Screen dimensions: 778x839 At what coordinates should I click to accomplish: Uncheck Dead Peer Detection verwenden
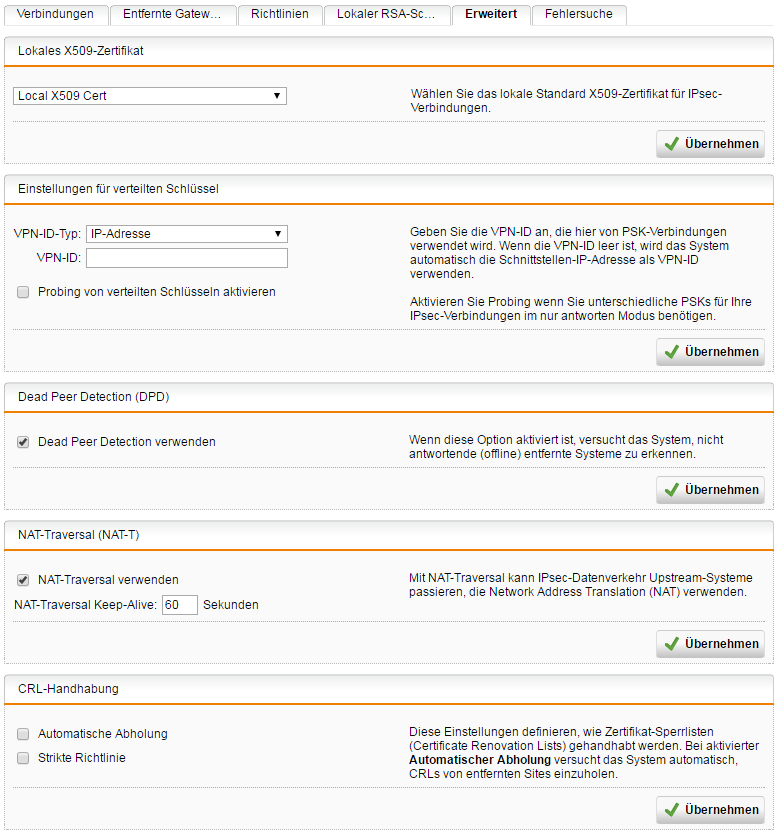pyautogui.click(x=23, y=442)
